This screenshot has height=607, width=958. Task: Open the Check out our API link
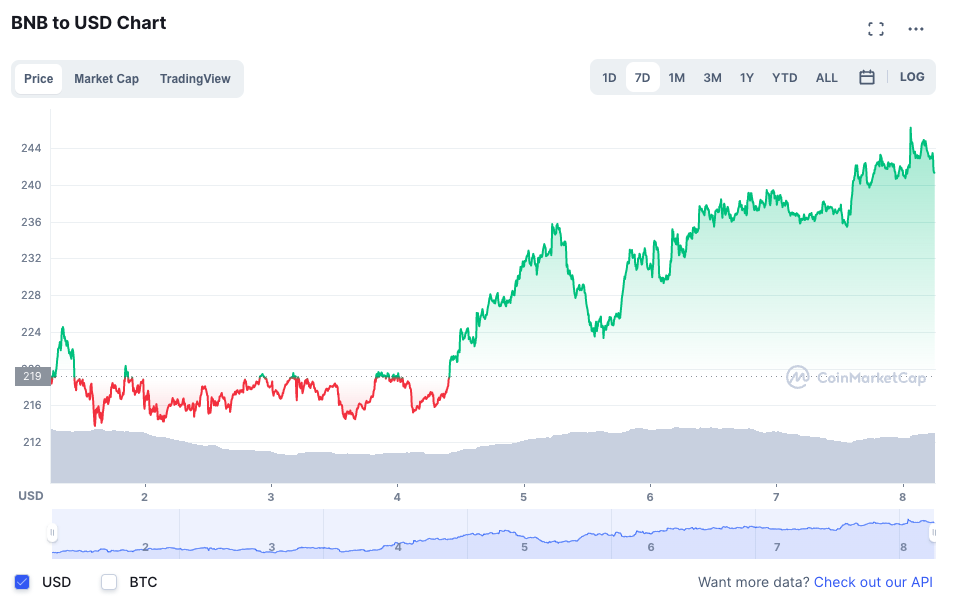click(873, 583)
